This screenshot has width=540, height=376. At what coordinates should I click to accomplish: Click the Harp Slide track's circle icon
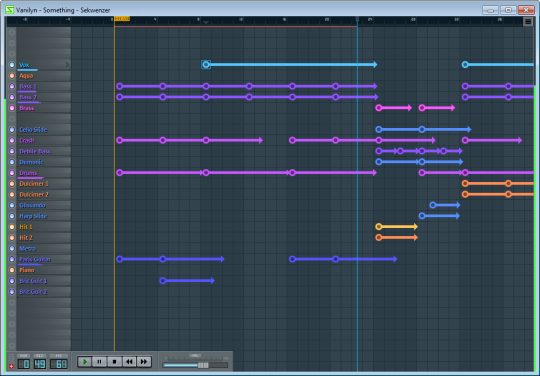tap(12, 216)
